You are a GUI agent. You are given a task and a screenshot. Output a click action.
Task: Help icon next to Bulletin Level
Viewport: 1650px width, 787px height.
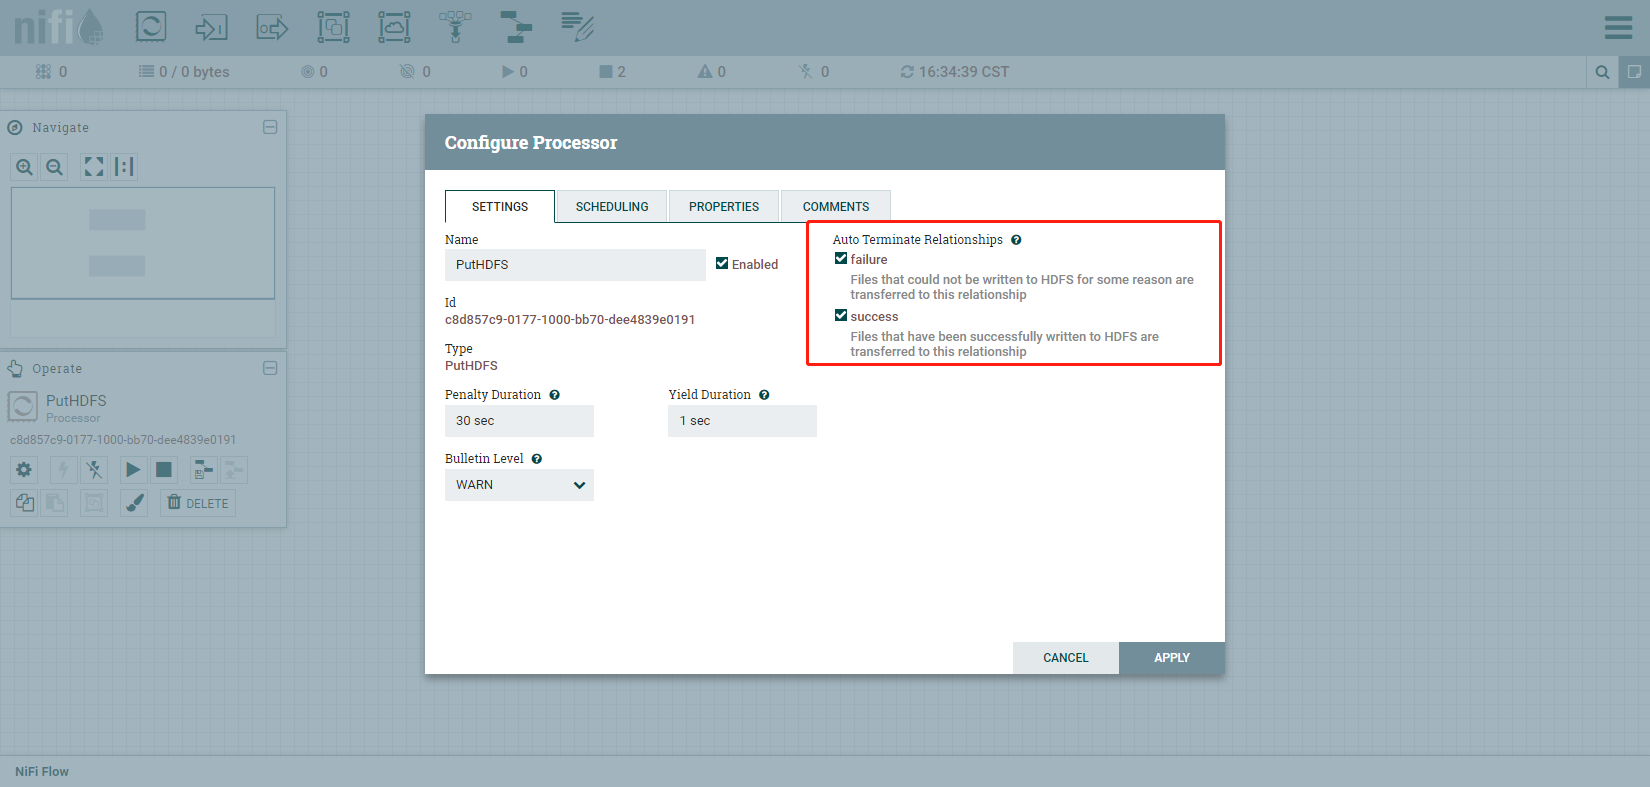pyautogui.click(x=537, y=459)
